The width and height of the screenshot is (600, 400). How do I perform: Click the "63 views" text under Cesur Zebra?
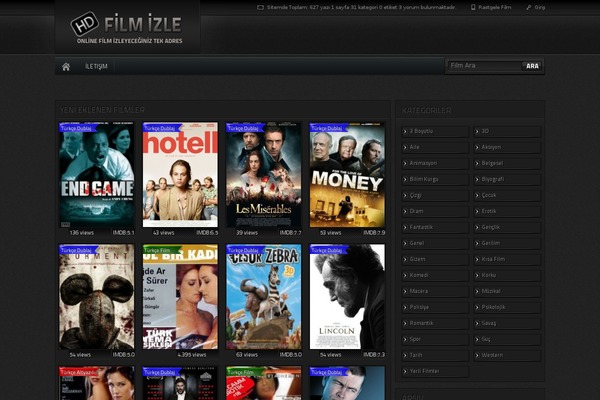[247, 355]
